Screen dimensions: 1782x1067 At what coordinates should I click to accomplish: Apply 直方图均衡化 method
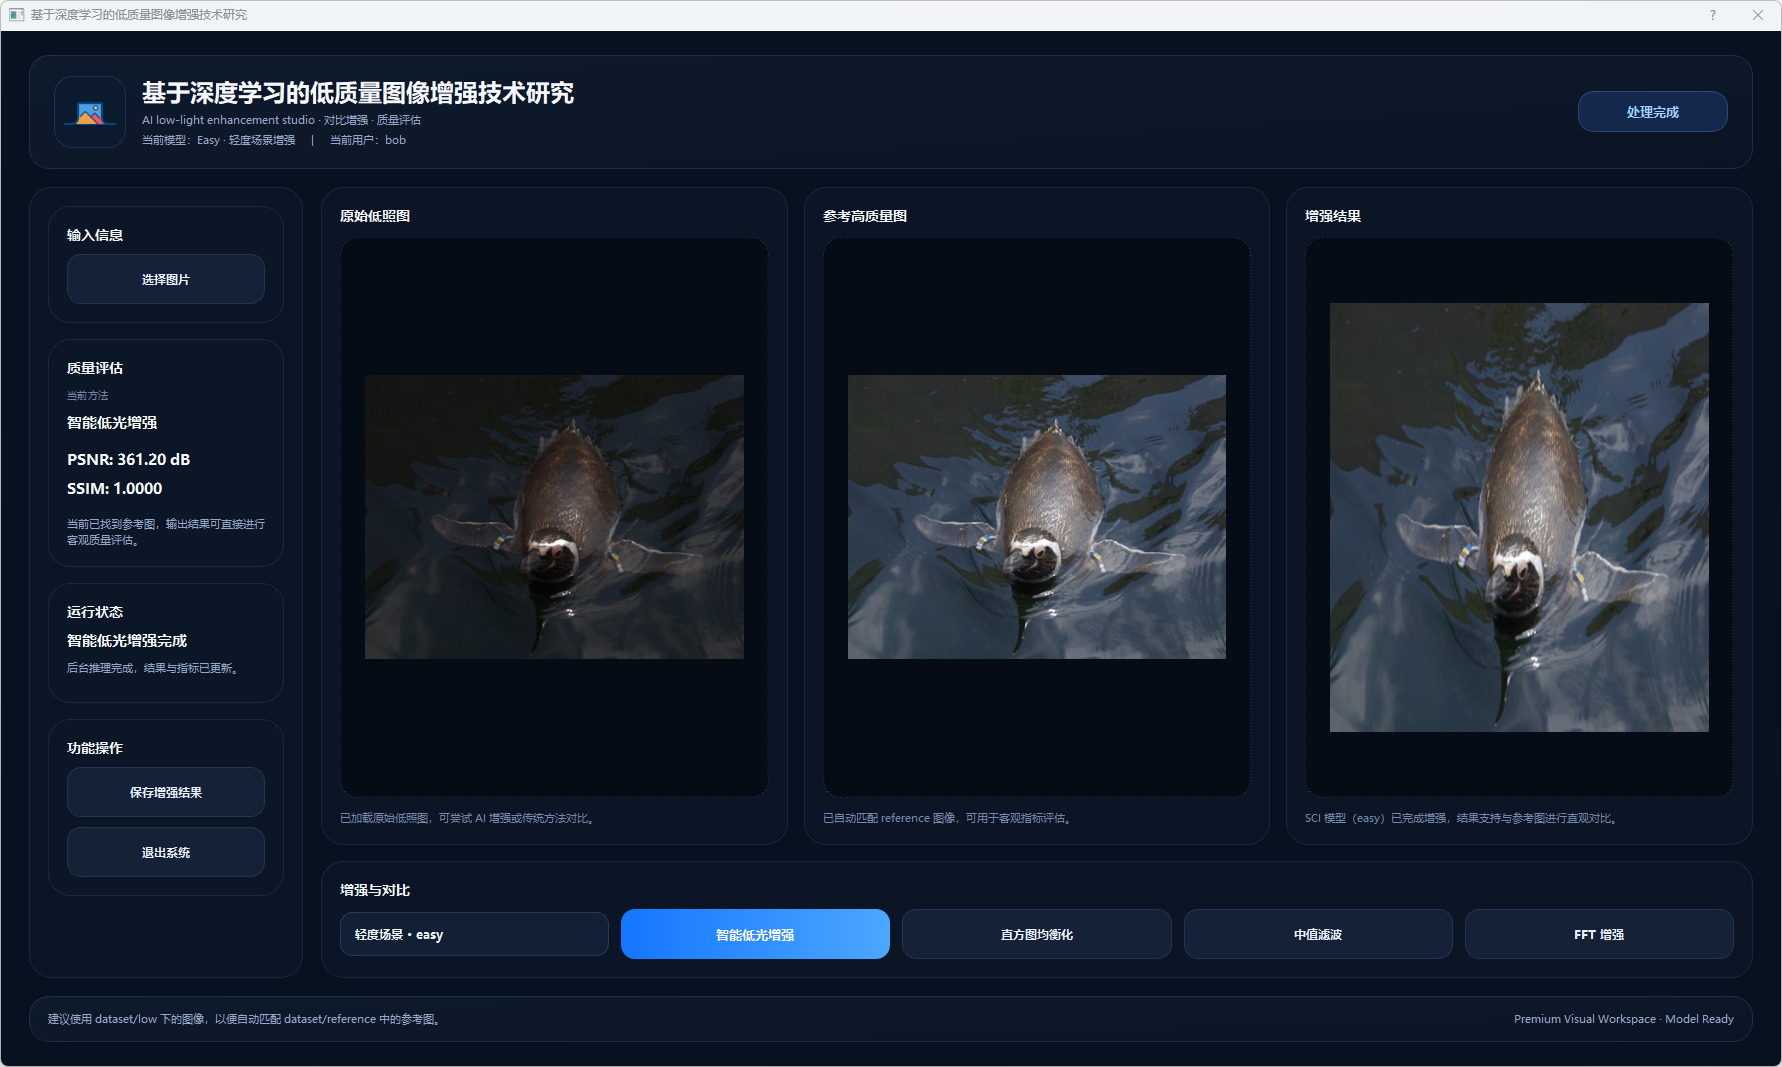[x=1036, y=934]
